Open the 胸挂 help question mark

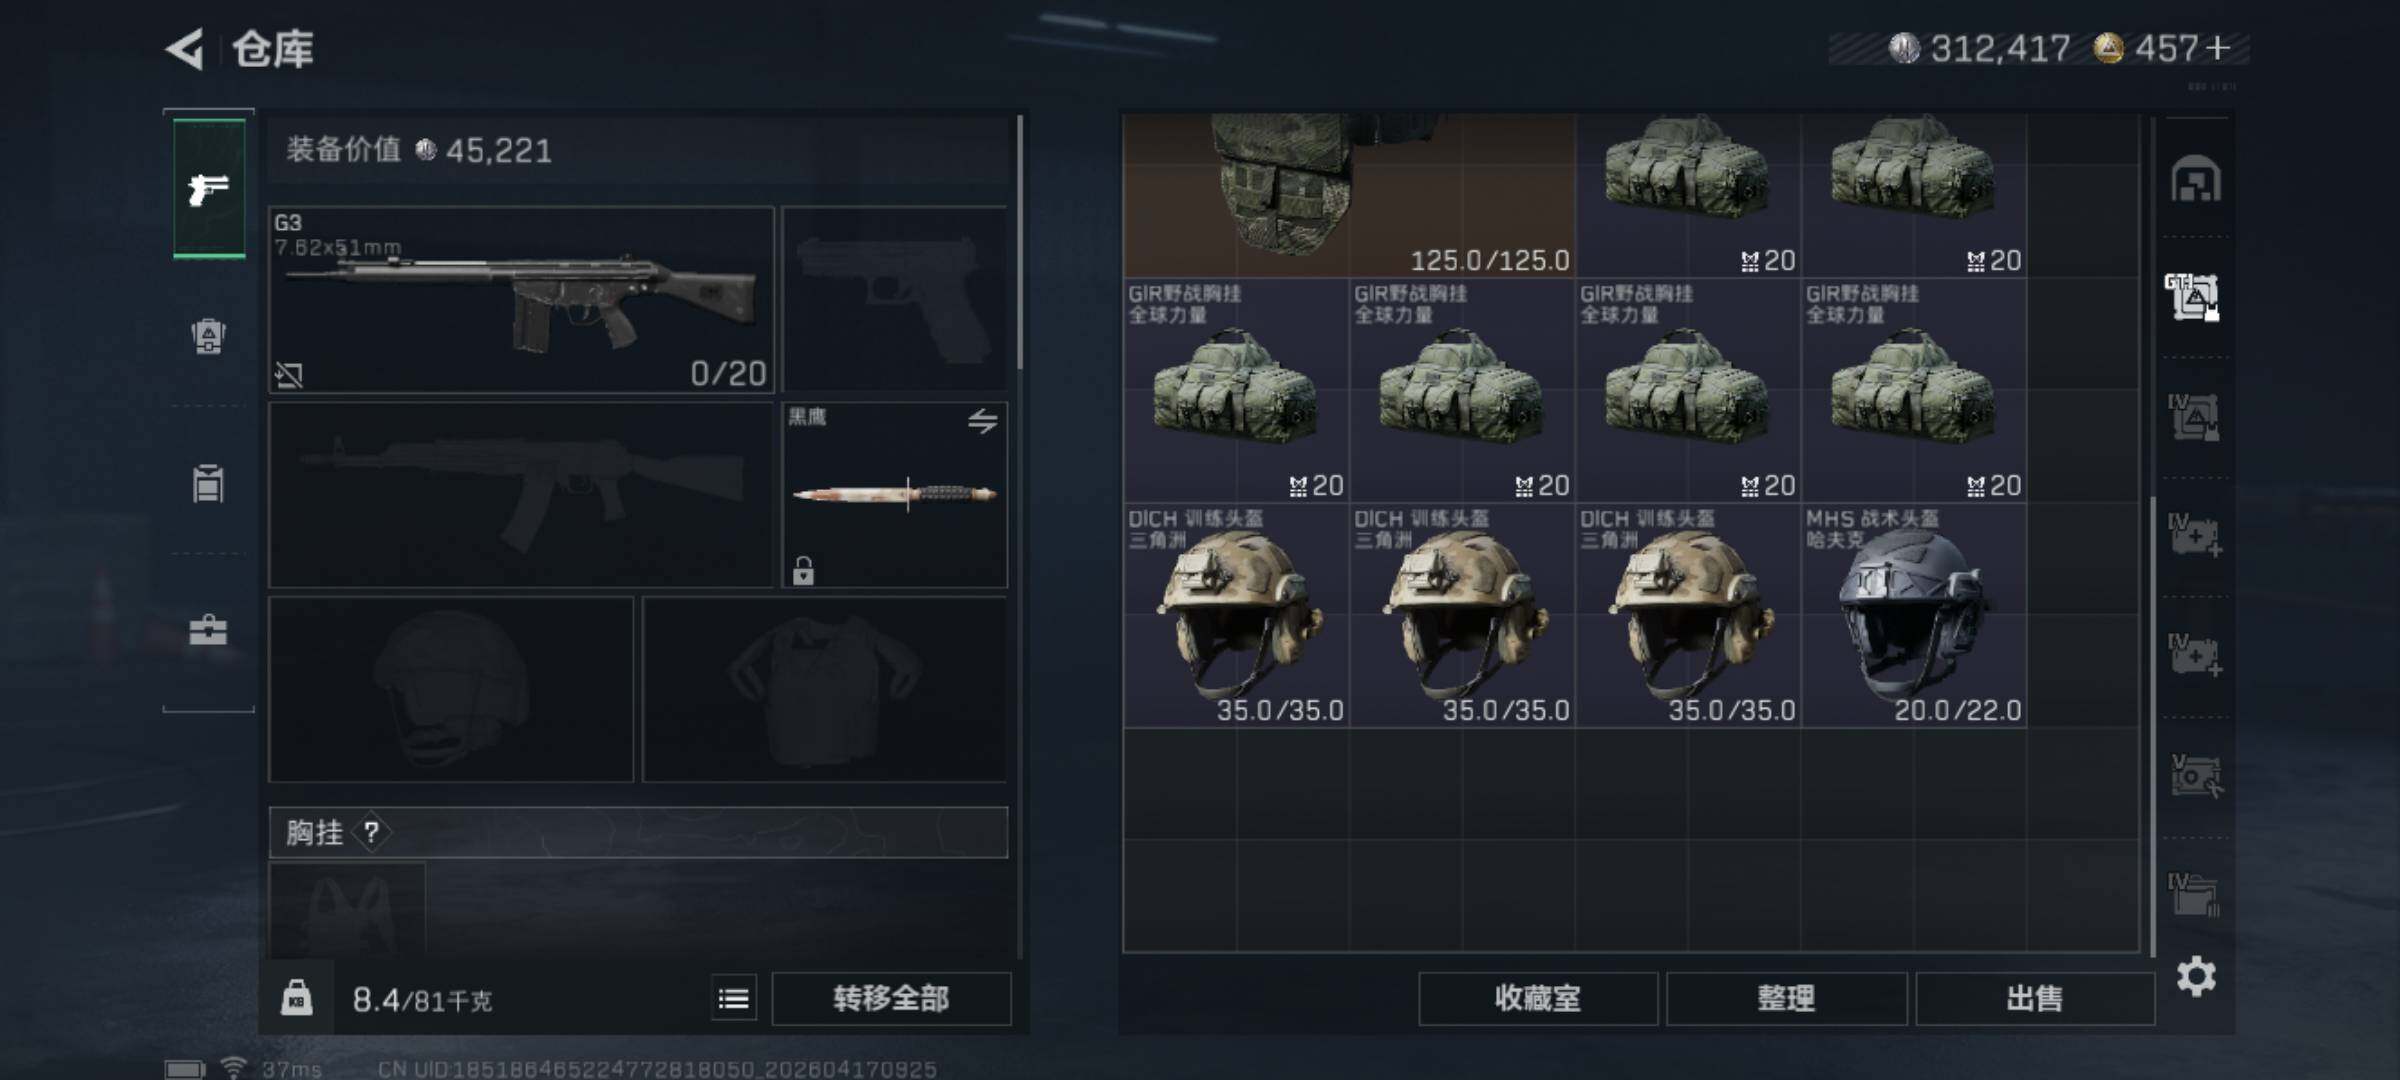[371, 832]
